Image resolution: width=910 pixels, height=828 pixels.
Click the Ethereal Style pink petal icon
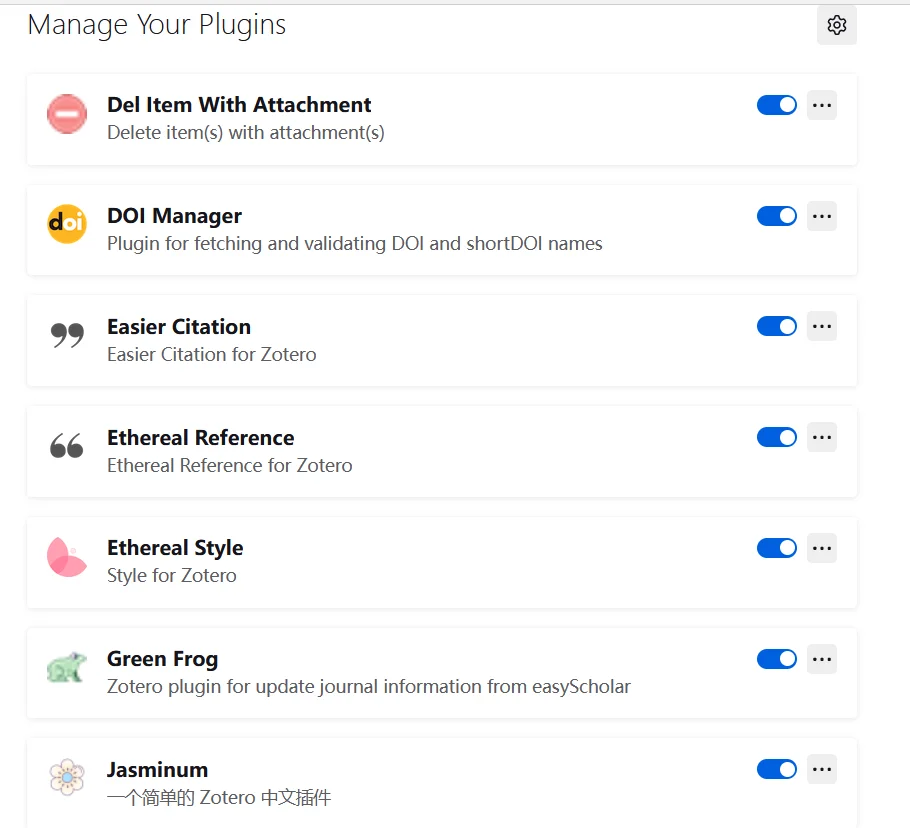click(67, 557)
